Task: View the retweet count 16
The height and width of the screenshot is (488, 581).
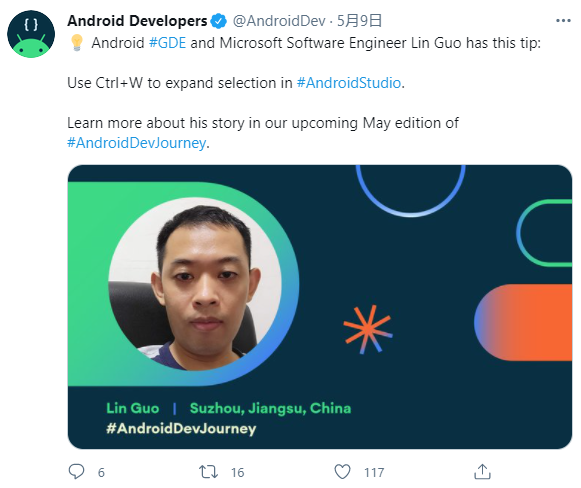Action: point(238,472)
